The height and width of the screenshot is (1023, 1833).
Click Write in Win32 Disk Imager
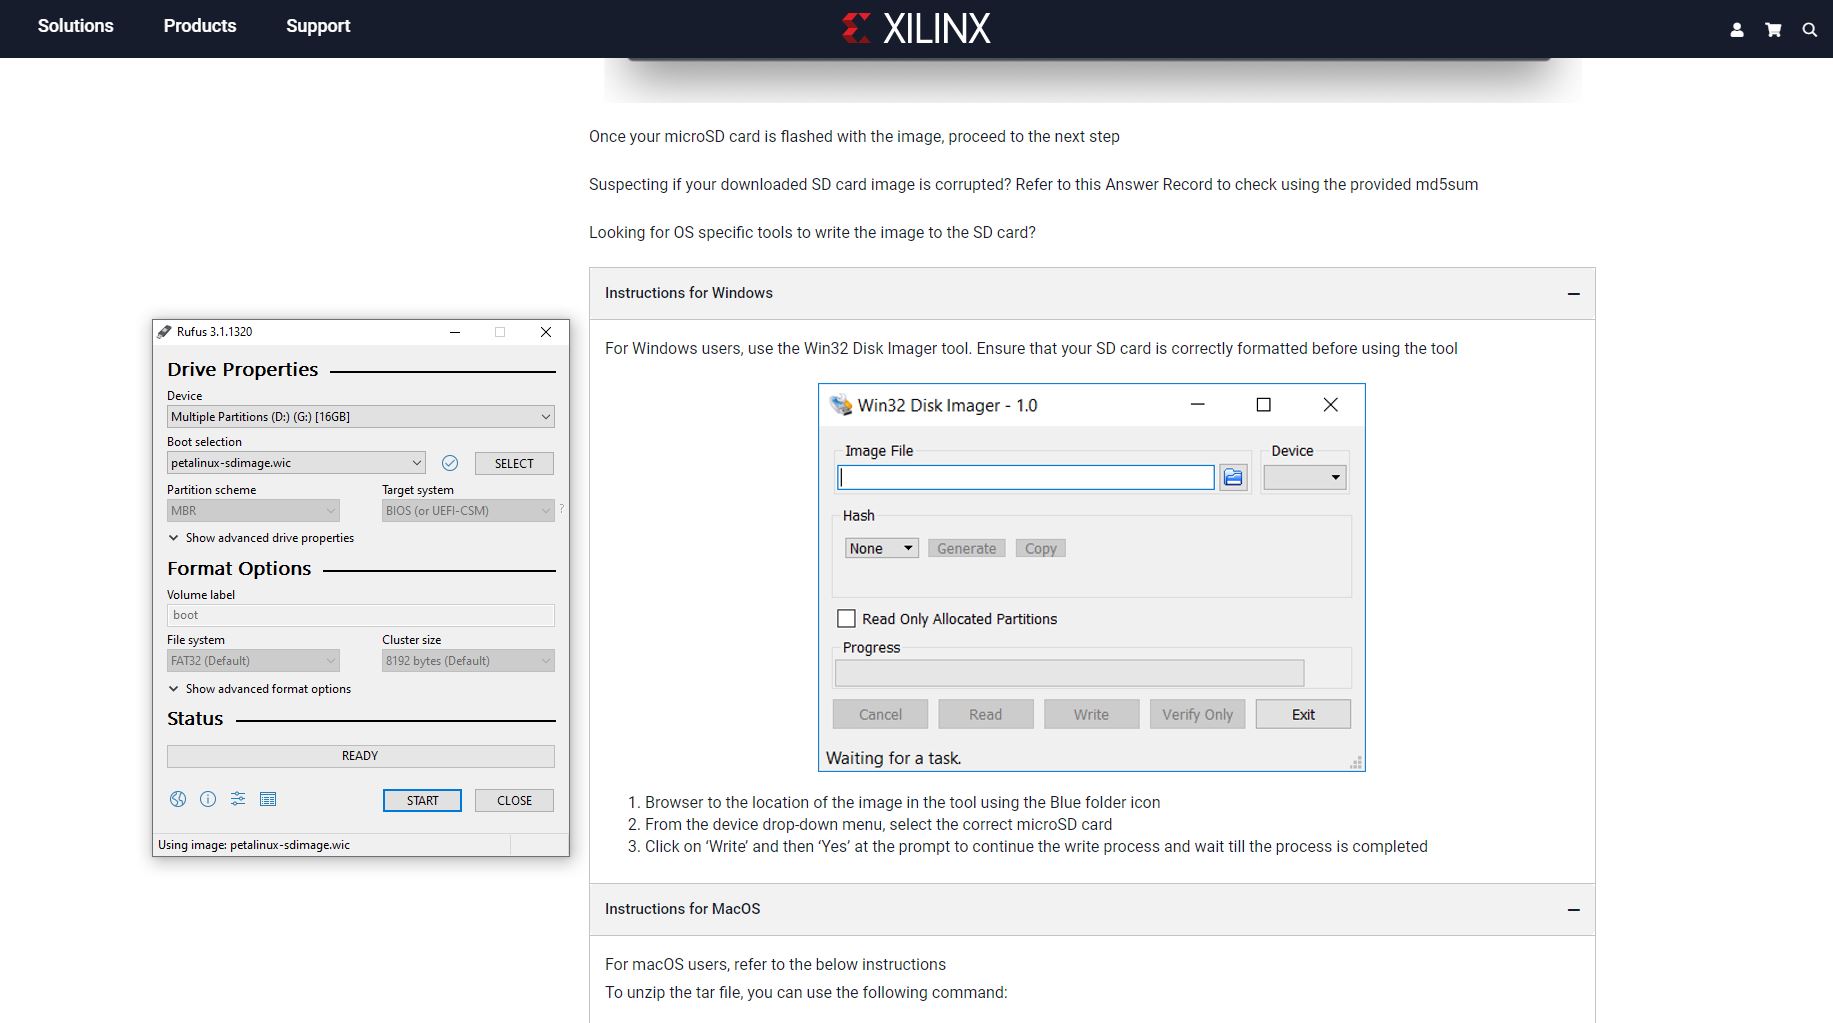[x=1091, y=714]
